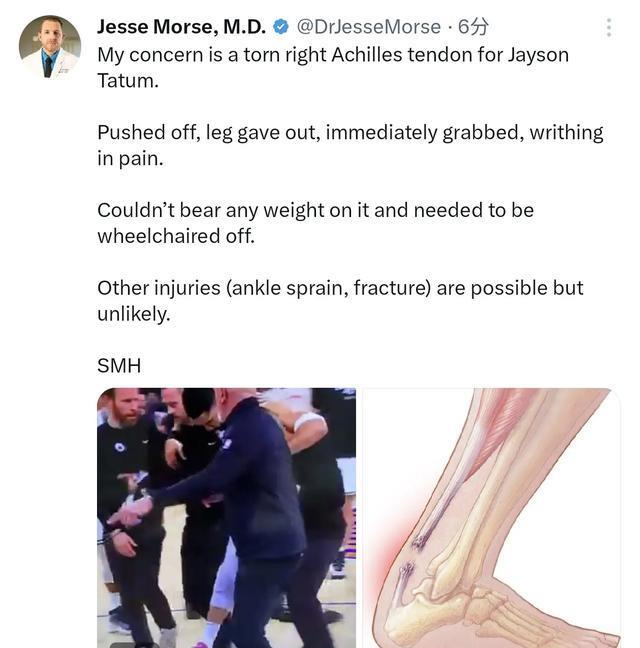Open the Achilles tendon anatomy illustration
Viewport: 640px width, 648px height.
[491, 518]
